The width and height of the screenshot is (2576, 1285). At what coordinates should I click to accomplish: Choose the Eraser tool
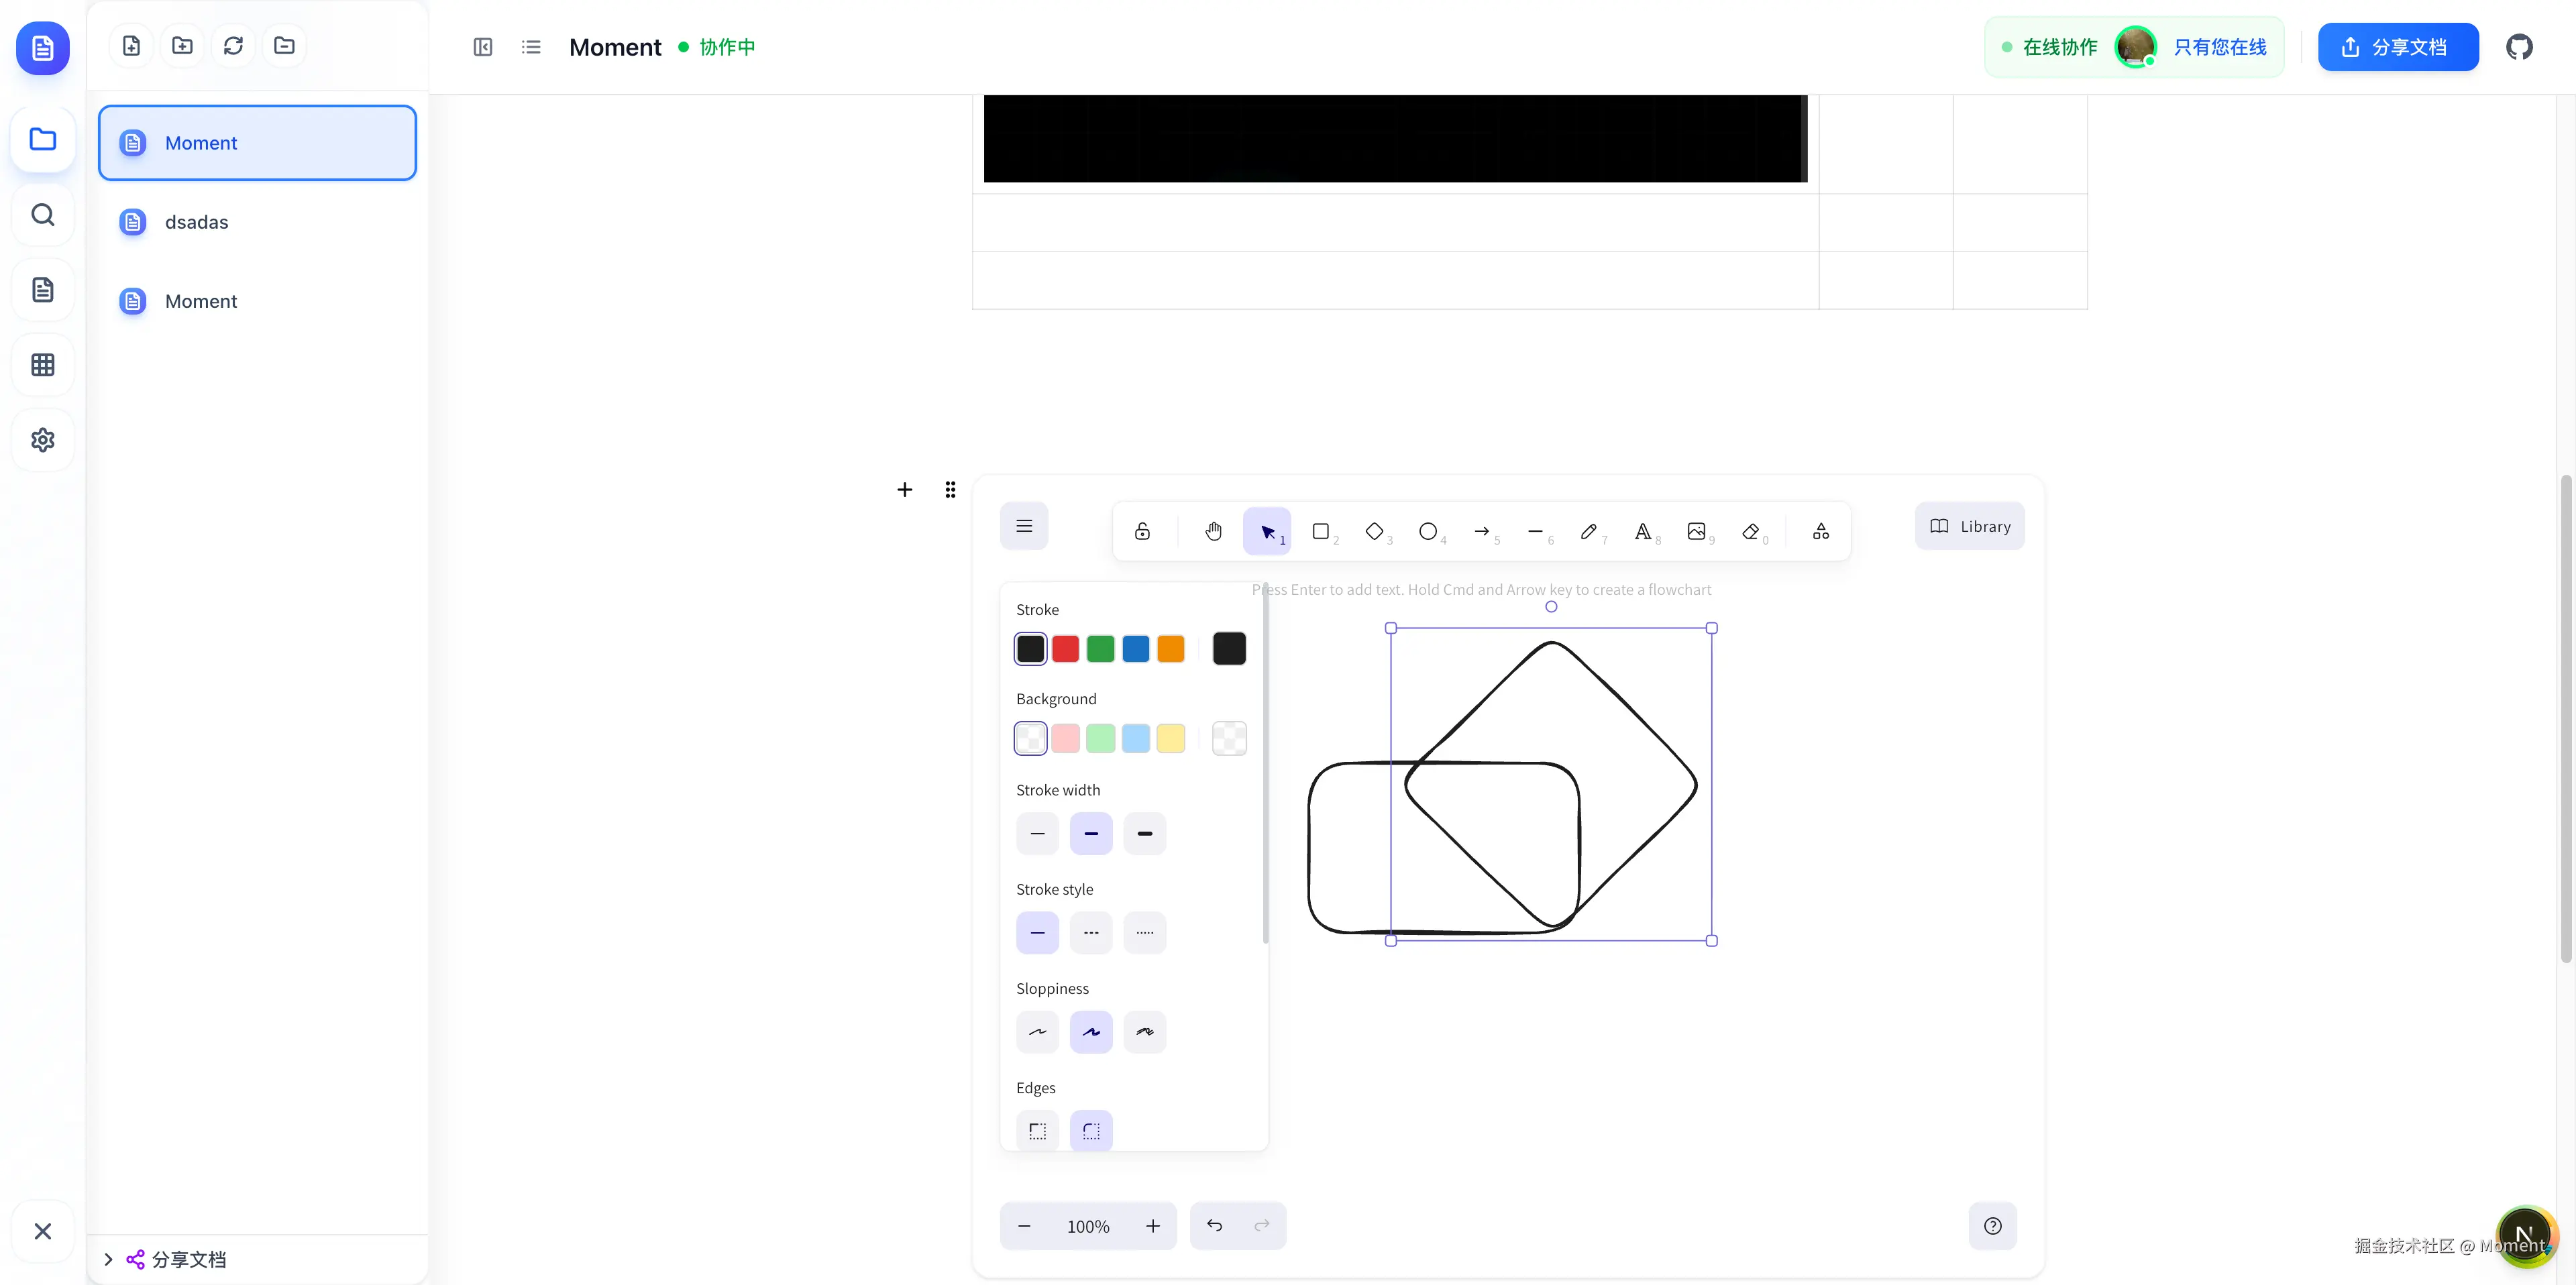click(x=1750, y=531)
